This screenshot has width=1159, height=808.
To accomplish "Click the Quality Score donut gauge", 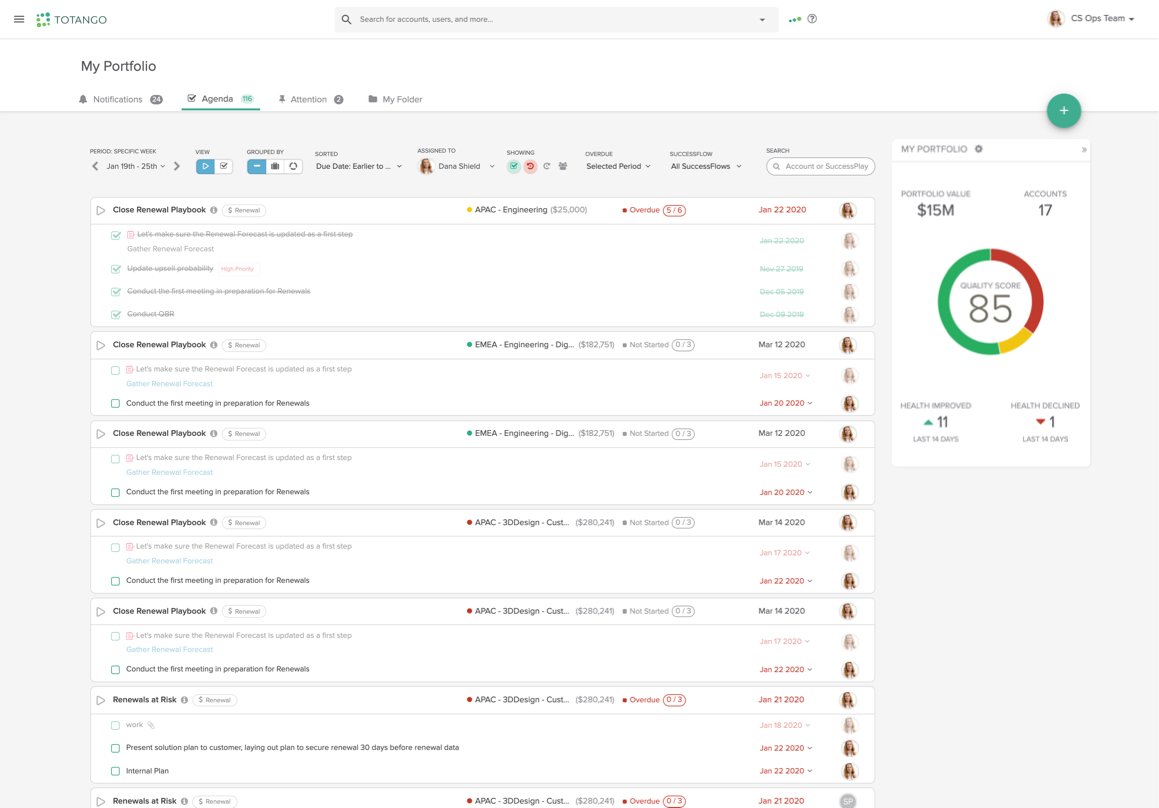I will point(991,300).
